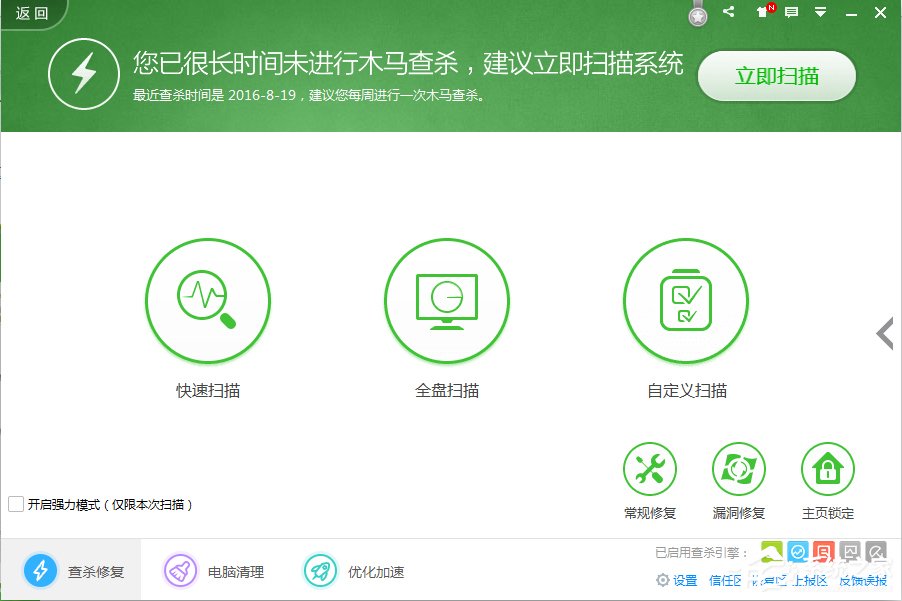Open the 常规修复 repair tool
The height and width of the screenshot is (601, 902).
[650, 468]
